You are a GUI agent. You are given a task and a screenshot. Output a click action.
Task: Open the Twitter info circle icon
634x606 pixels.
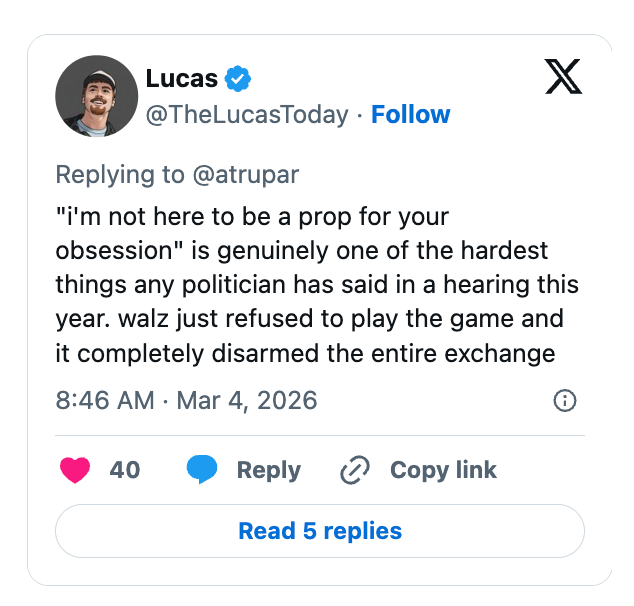(x=565, y=401)
